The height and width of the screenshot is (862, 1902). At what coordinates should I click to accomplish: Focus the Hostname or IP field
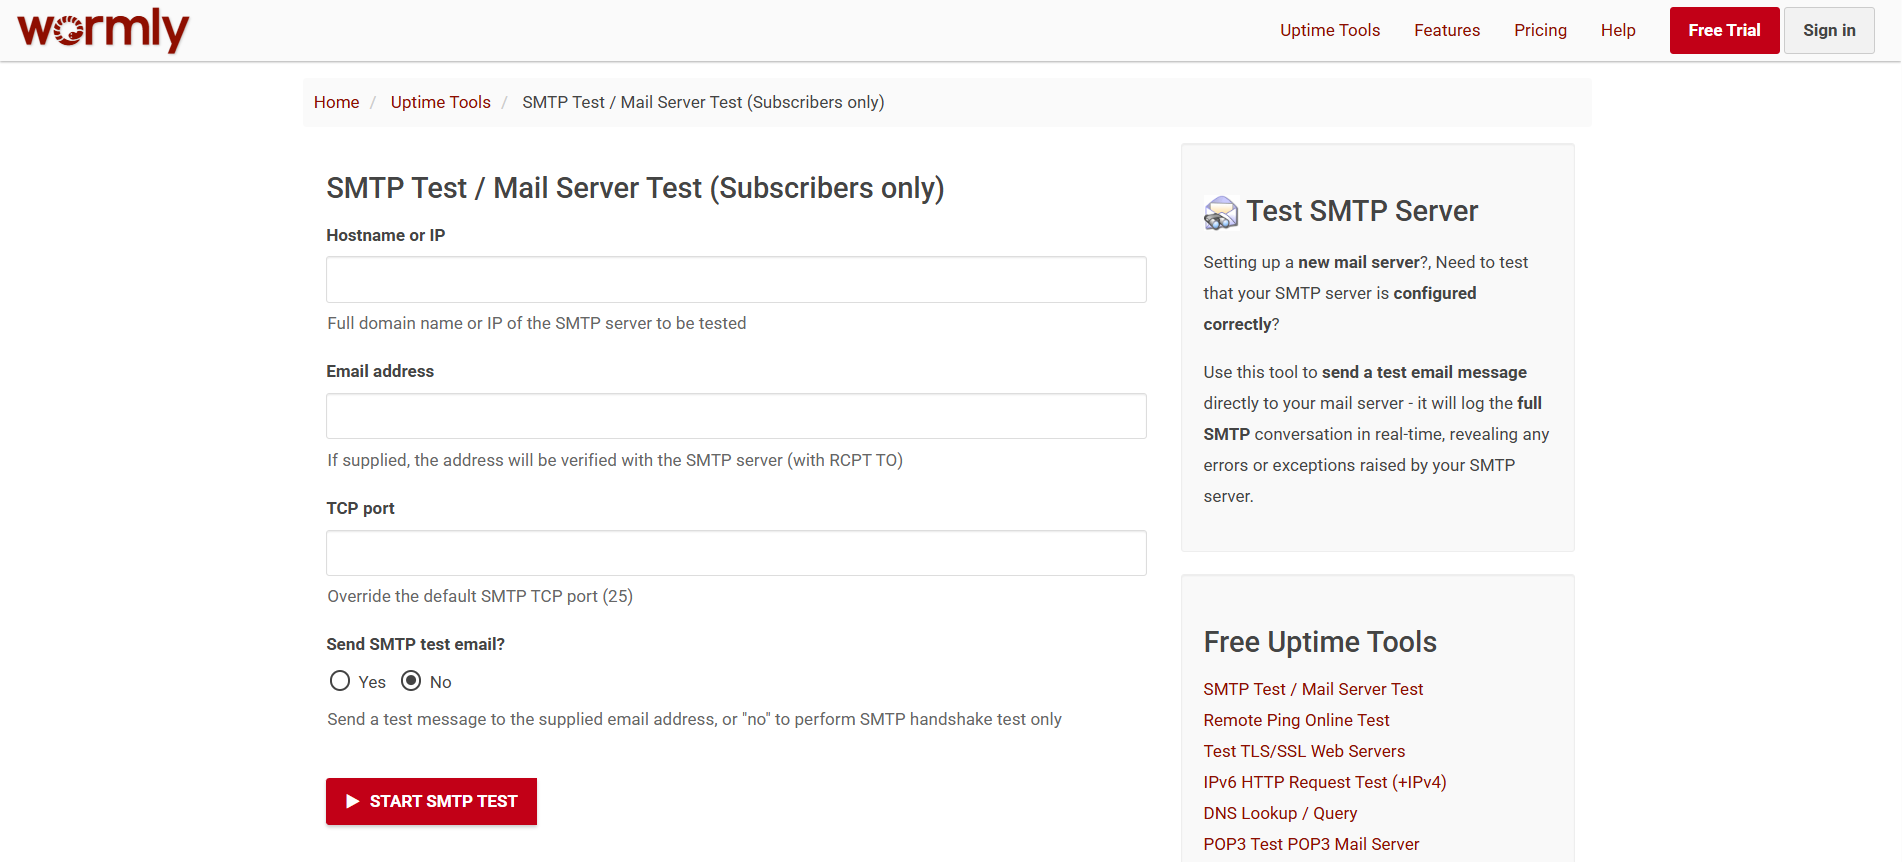point(736,279)
